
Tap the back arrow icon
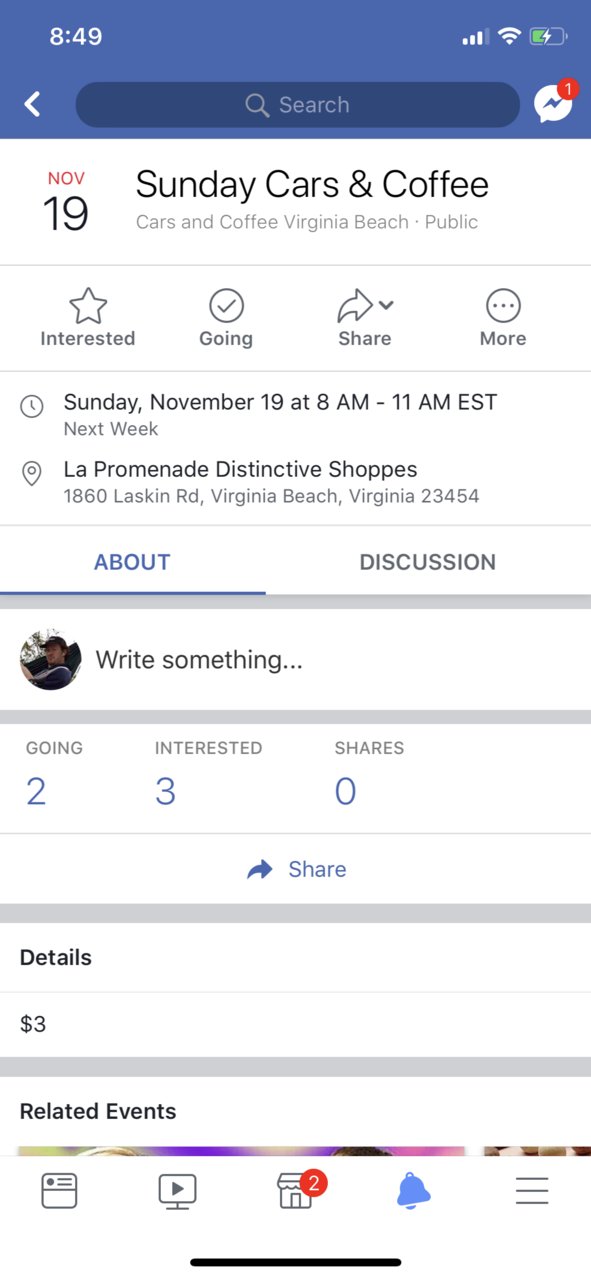point(33,104)
